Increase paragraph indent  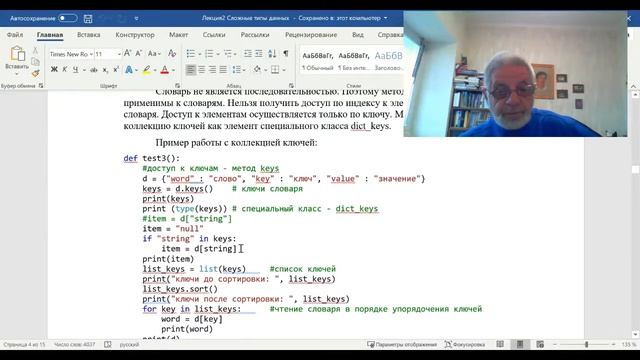click(259, 53)
